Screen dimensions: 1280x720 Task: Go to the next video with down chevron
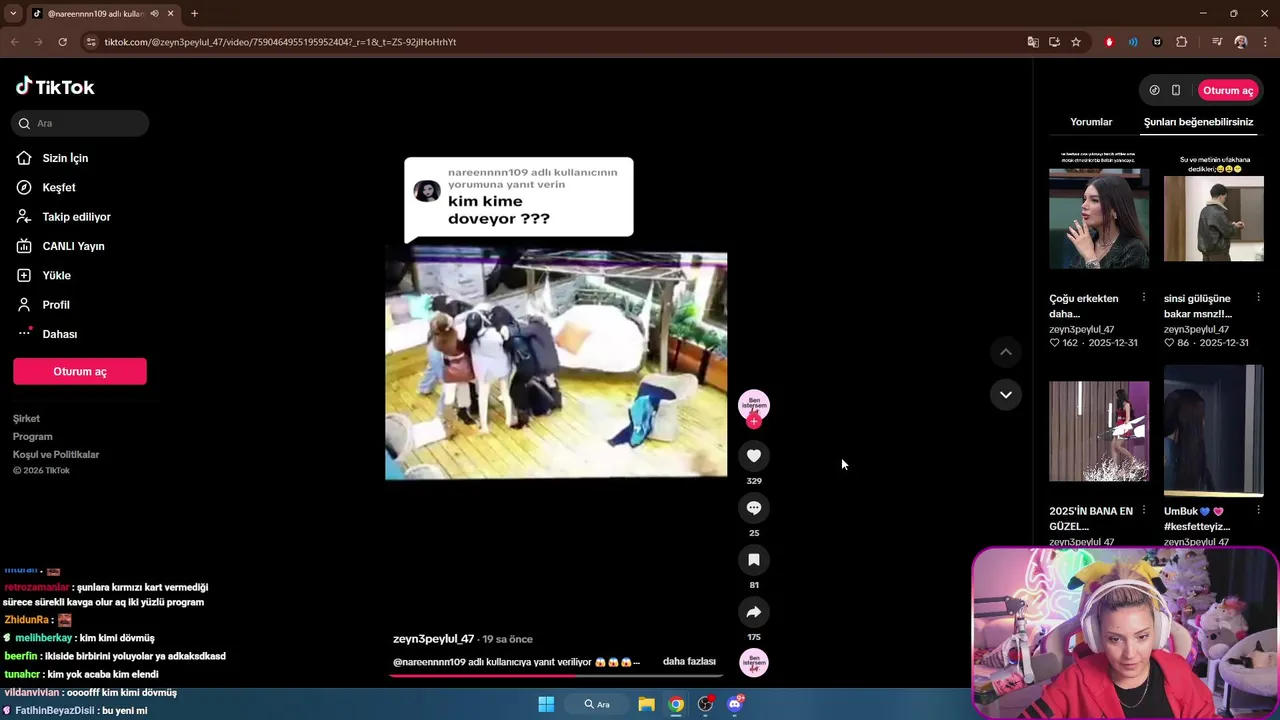pos(1006,394)
